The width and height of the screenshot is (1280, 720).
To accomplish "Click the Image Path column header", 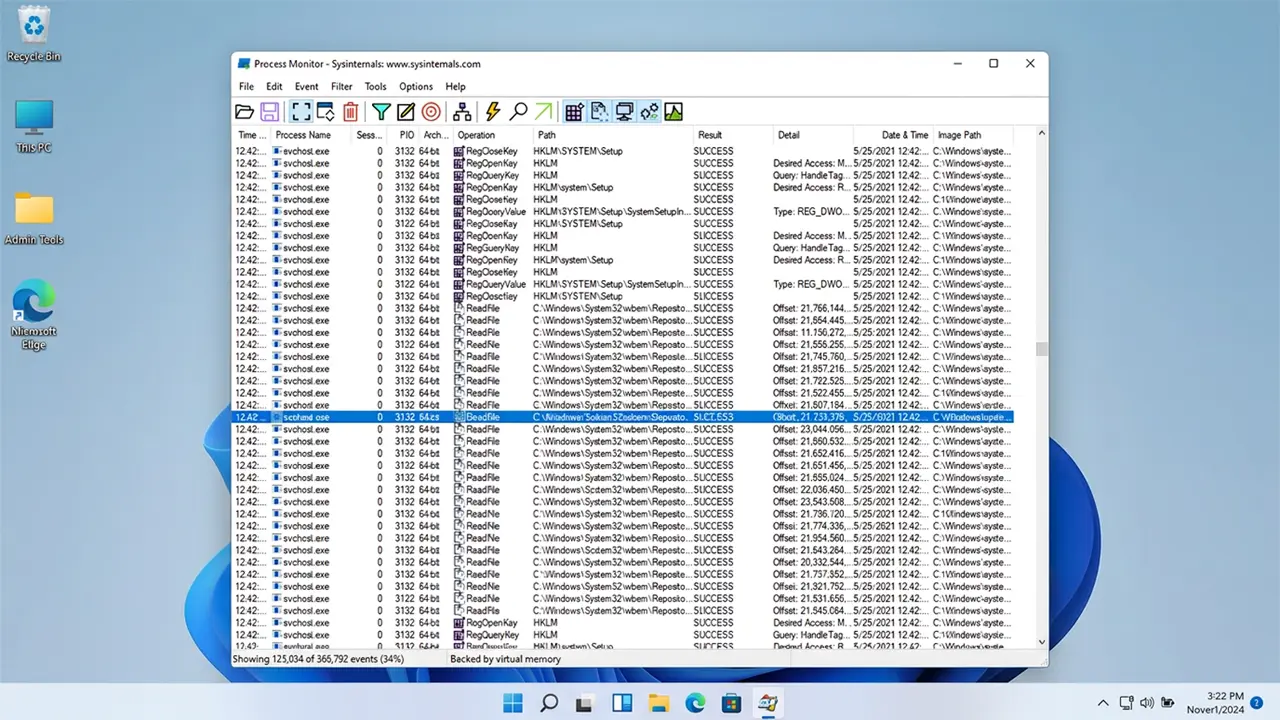I will click(x=973, y=135).
